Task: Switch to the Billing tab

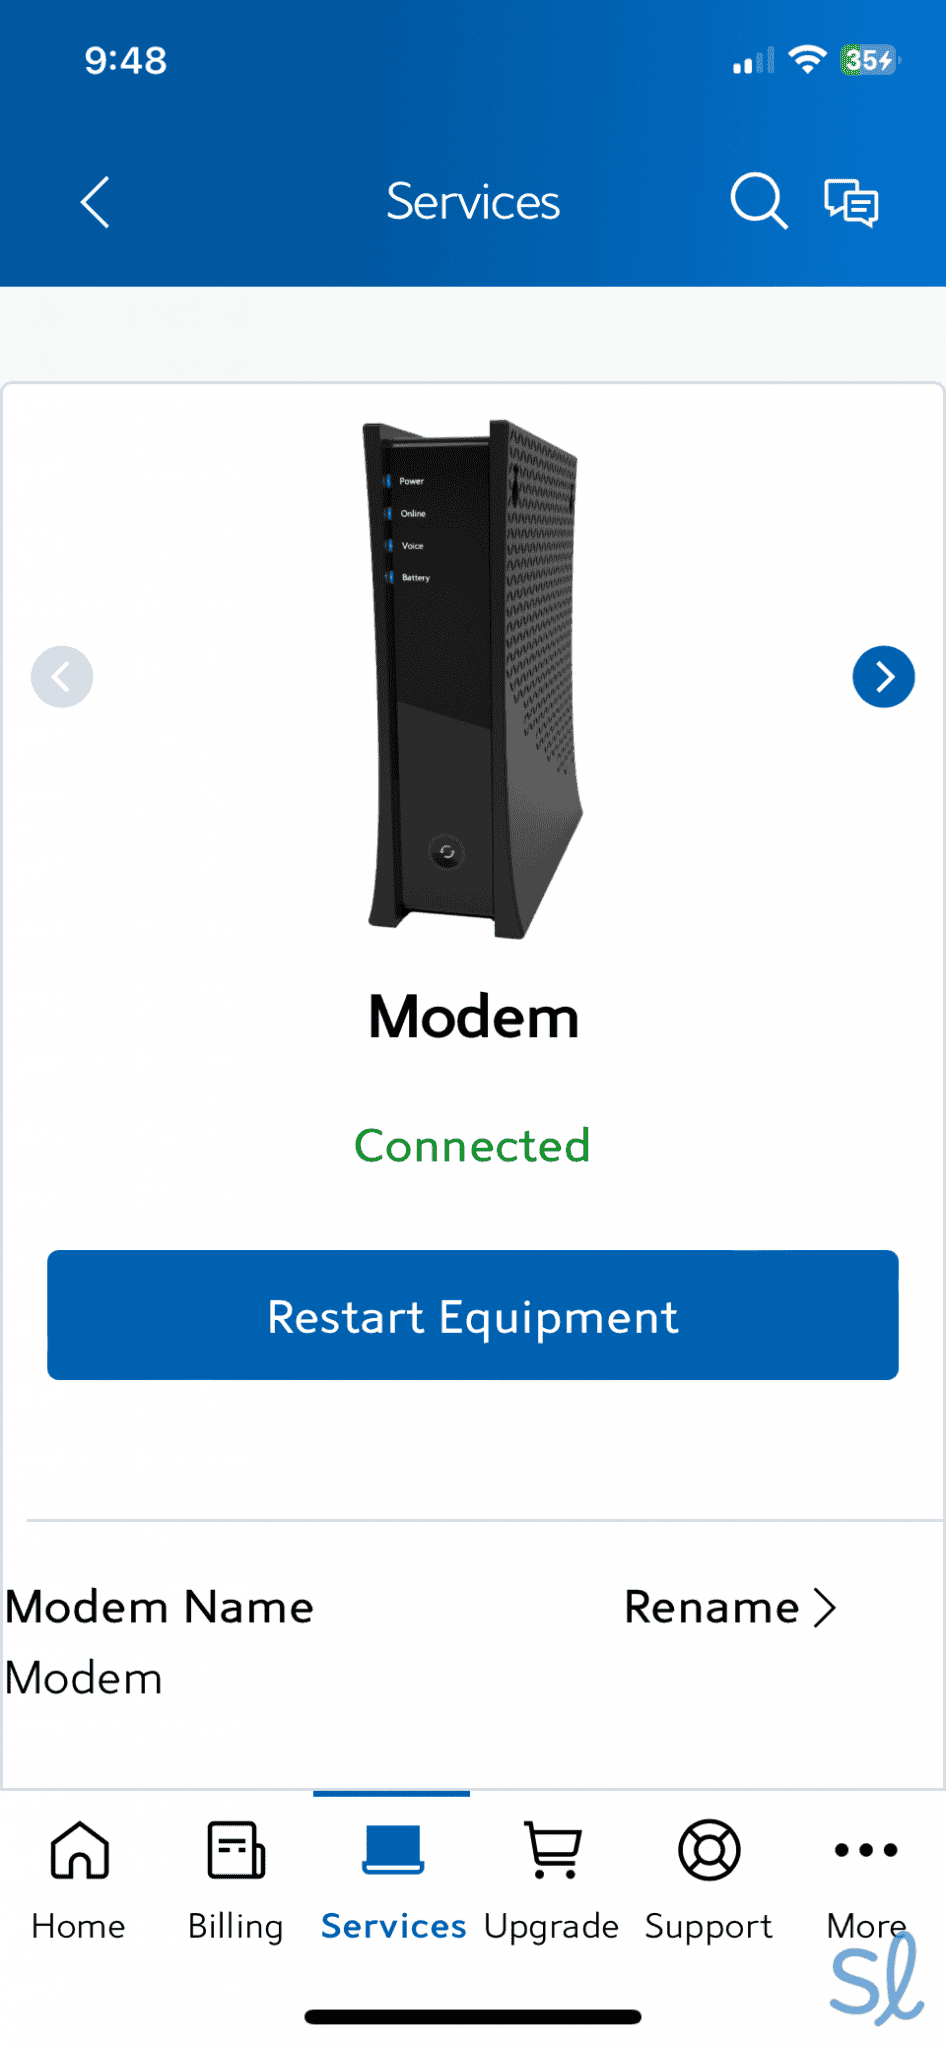Action: coord(236,1880)
